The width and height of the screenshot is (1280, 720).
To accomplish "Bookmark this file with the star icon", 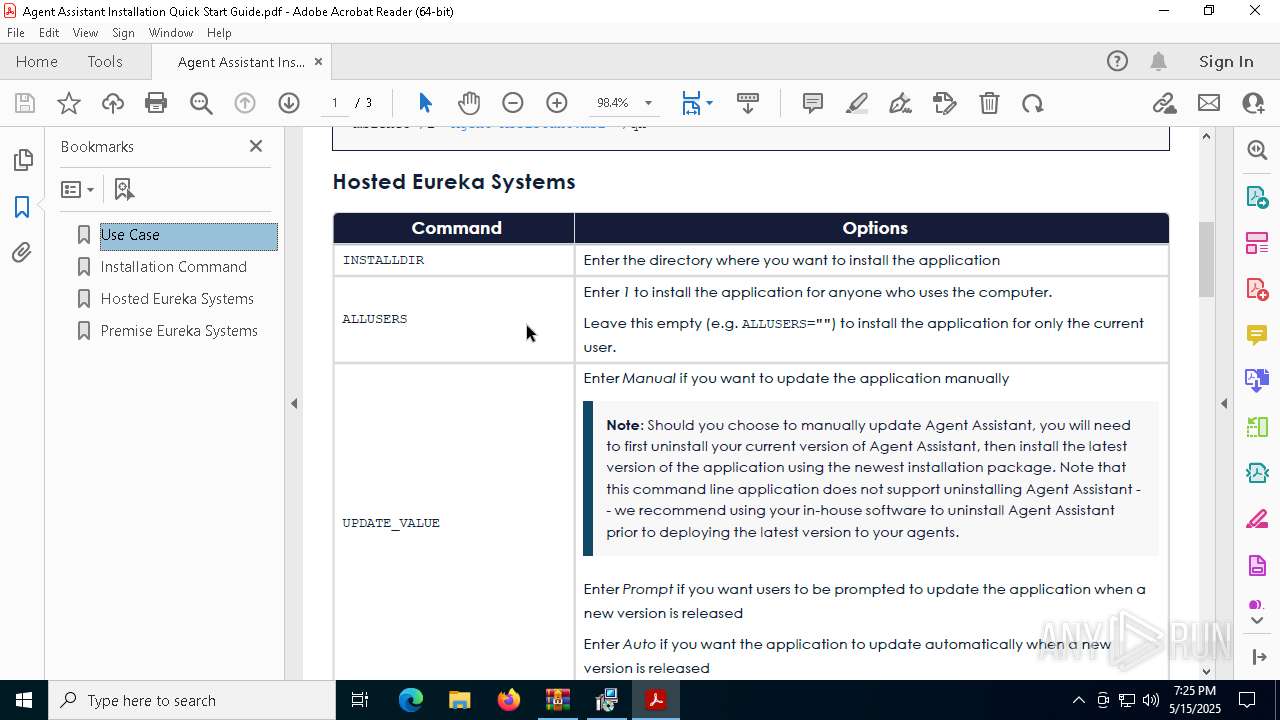I will point(69,103).
